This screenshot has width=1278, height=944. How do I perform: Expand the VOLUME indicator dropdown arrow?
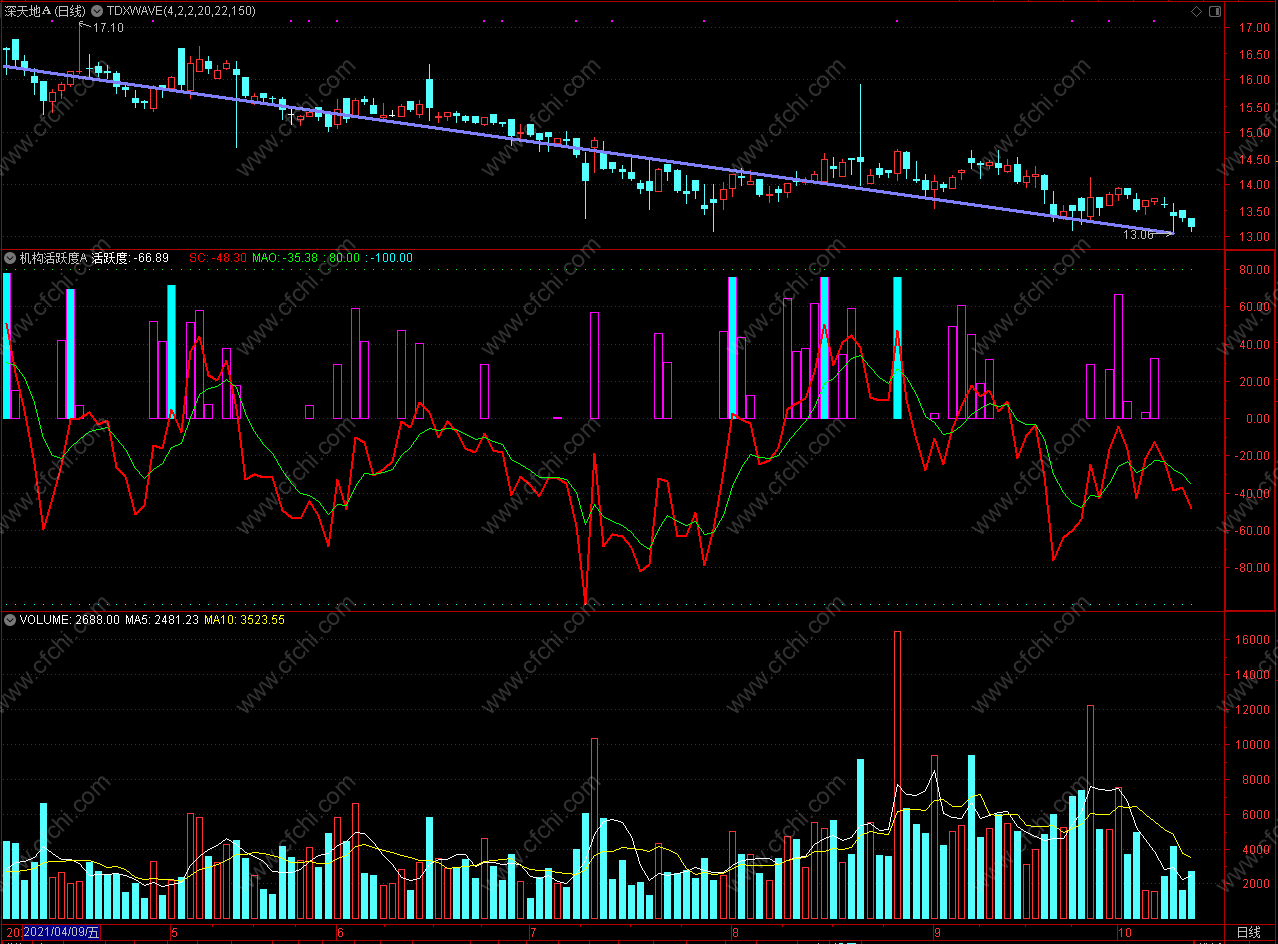(10, 619)
